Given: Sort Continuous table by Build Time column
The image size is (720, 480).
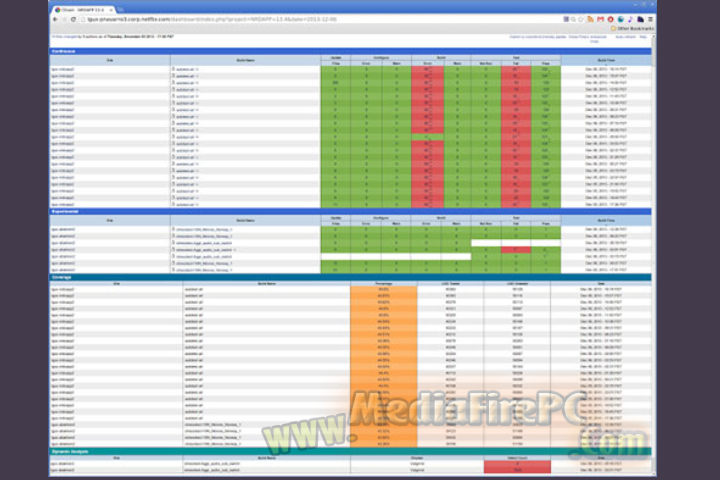Looking at the screenshot, I should [x=606, y=60].
